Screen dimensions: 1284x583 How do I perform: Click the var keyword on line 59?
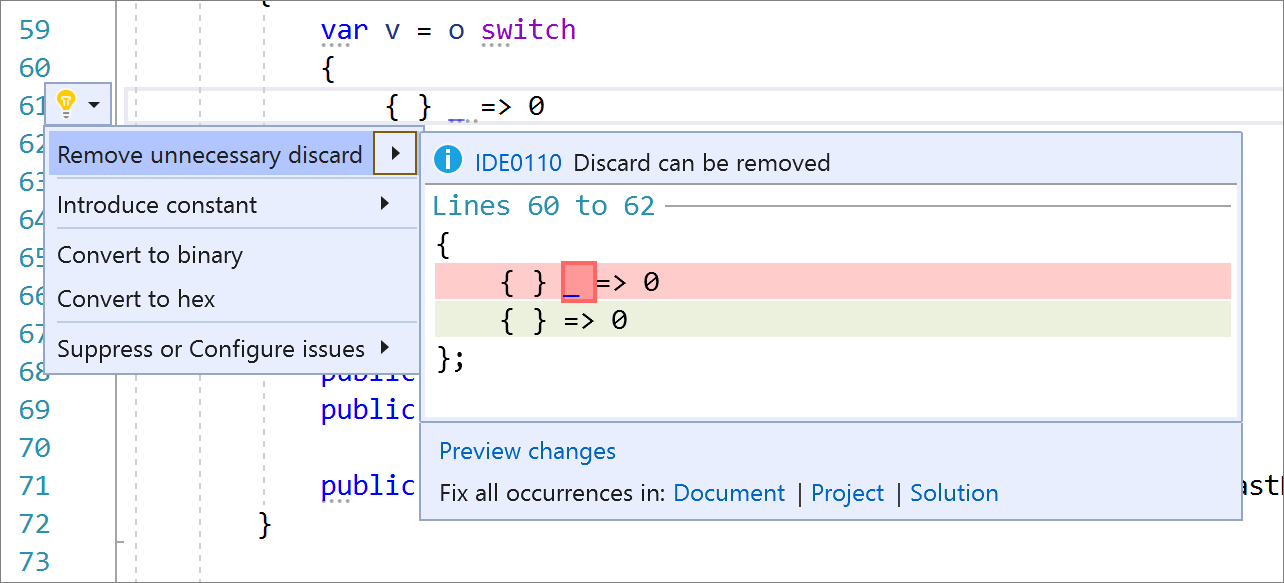[x=344, y=30]
